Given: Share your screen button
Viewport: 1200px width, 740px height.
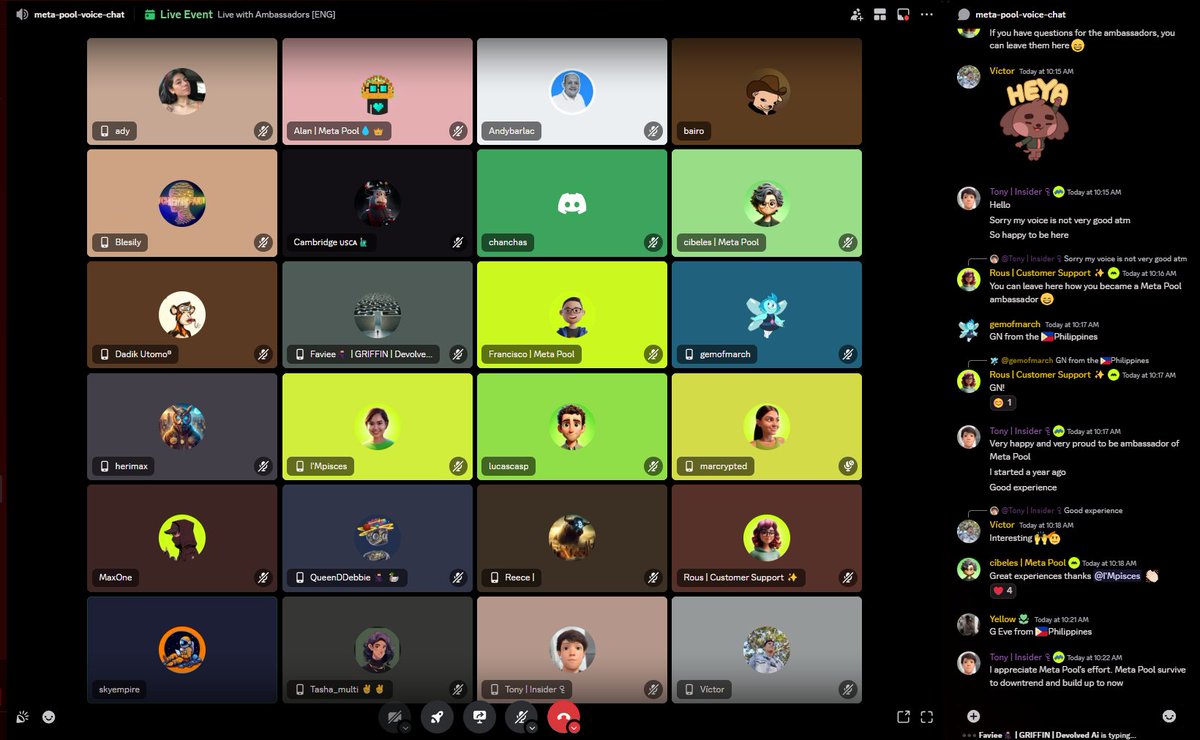Looking at the screenshot, I should 479,717.
